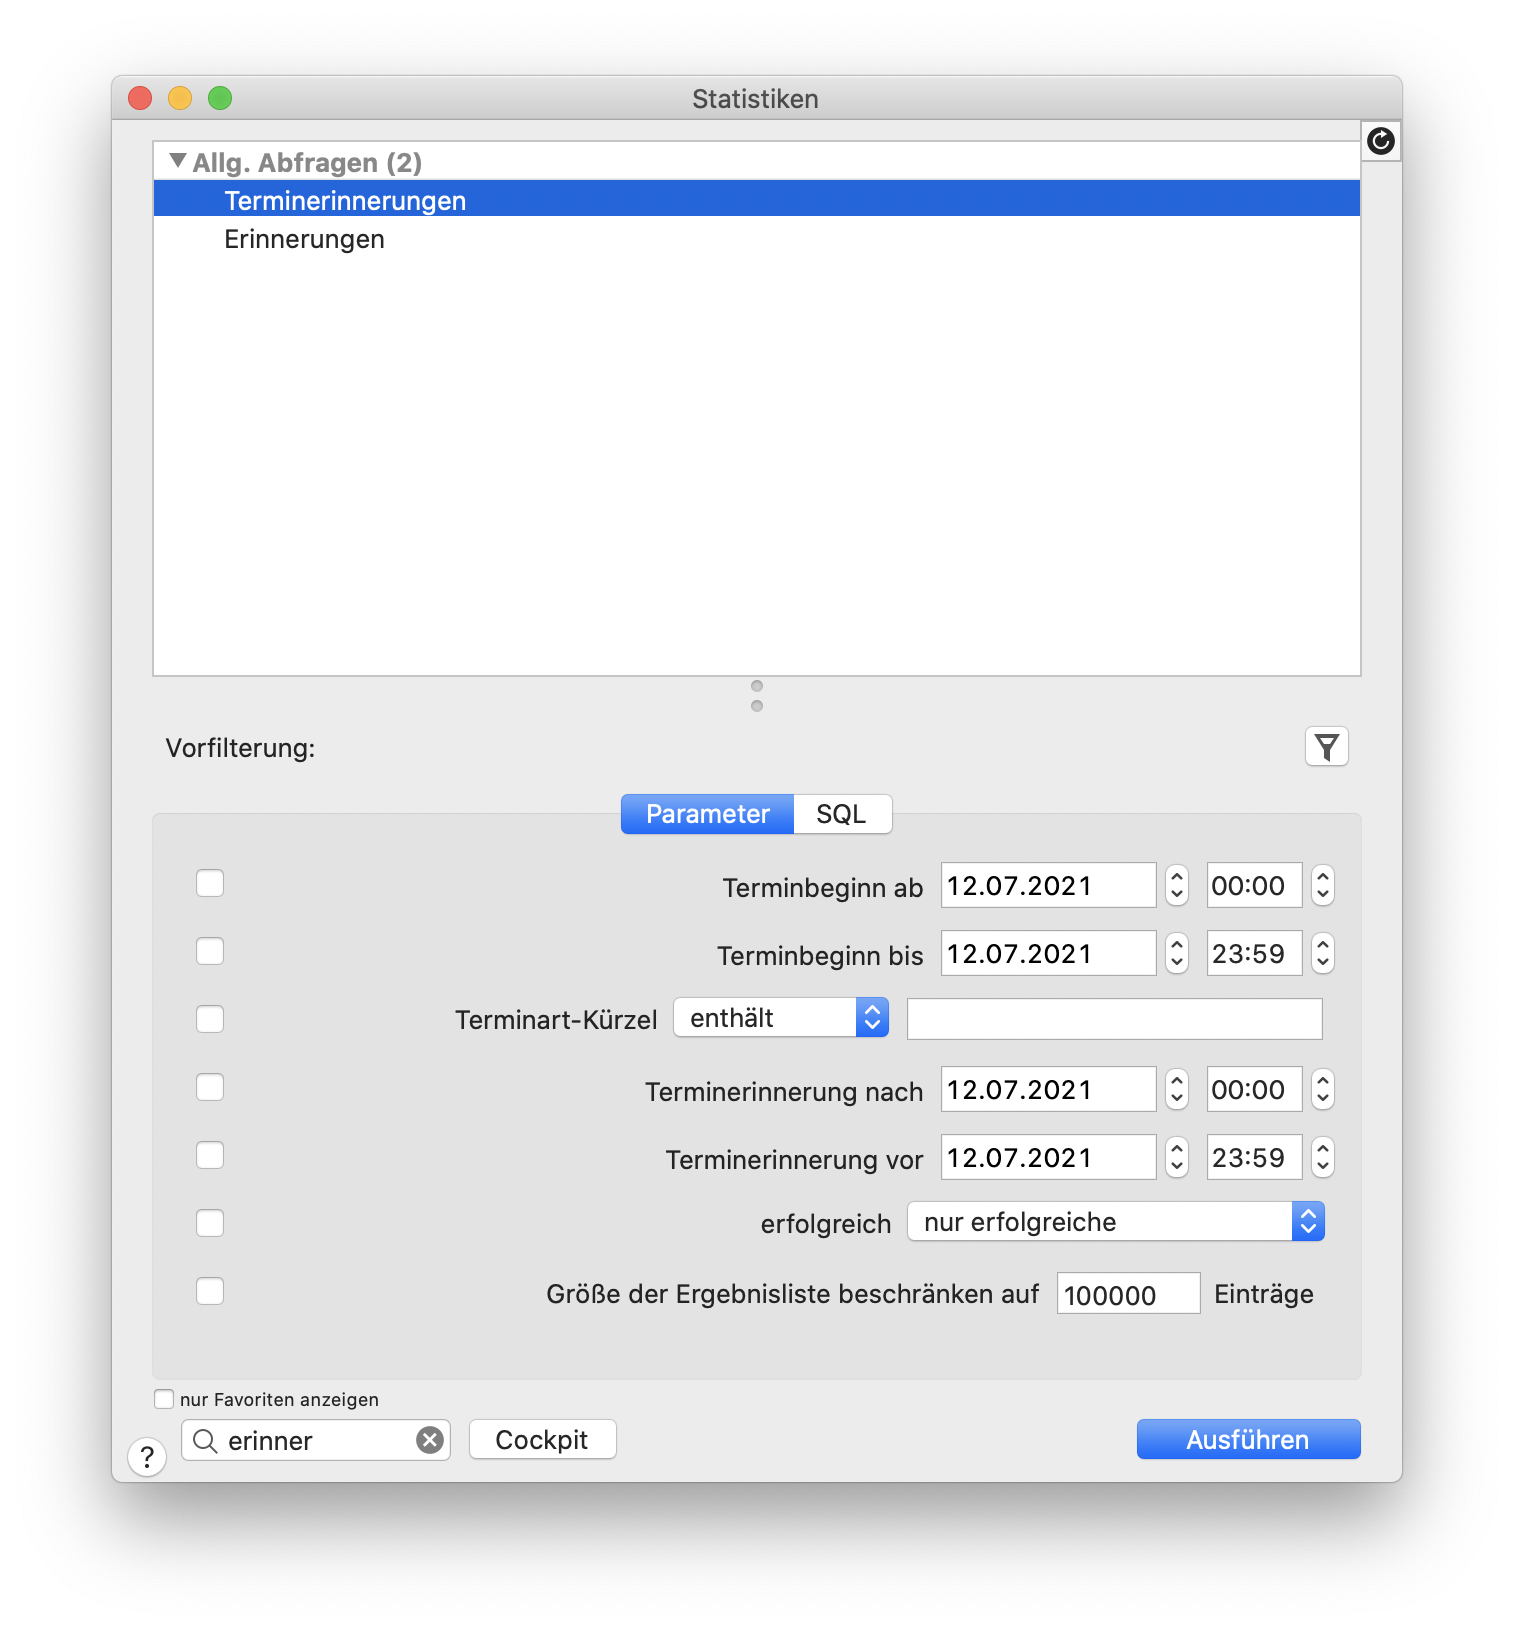Click the magnifier icon in search field
Screen dimensions: 1514x1630
[205, 1440]
